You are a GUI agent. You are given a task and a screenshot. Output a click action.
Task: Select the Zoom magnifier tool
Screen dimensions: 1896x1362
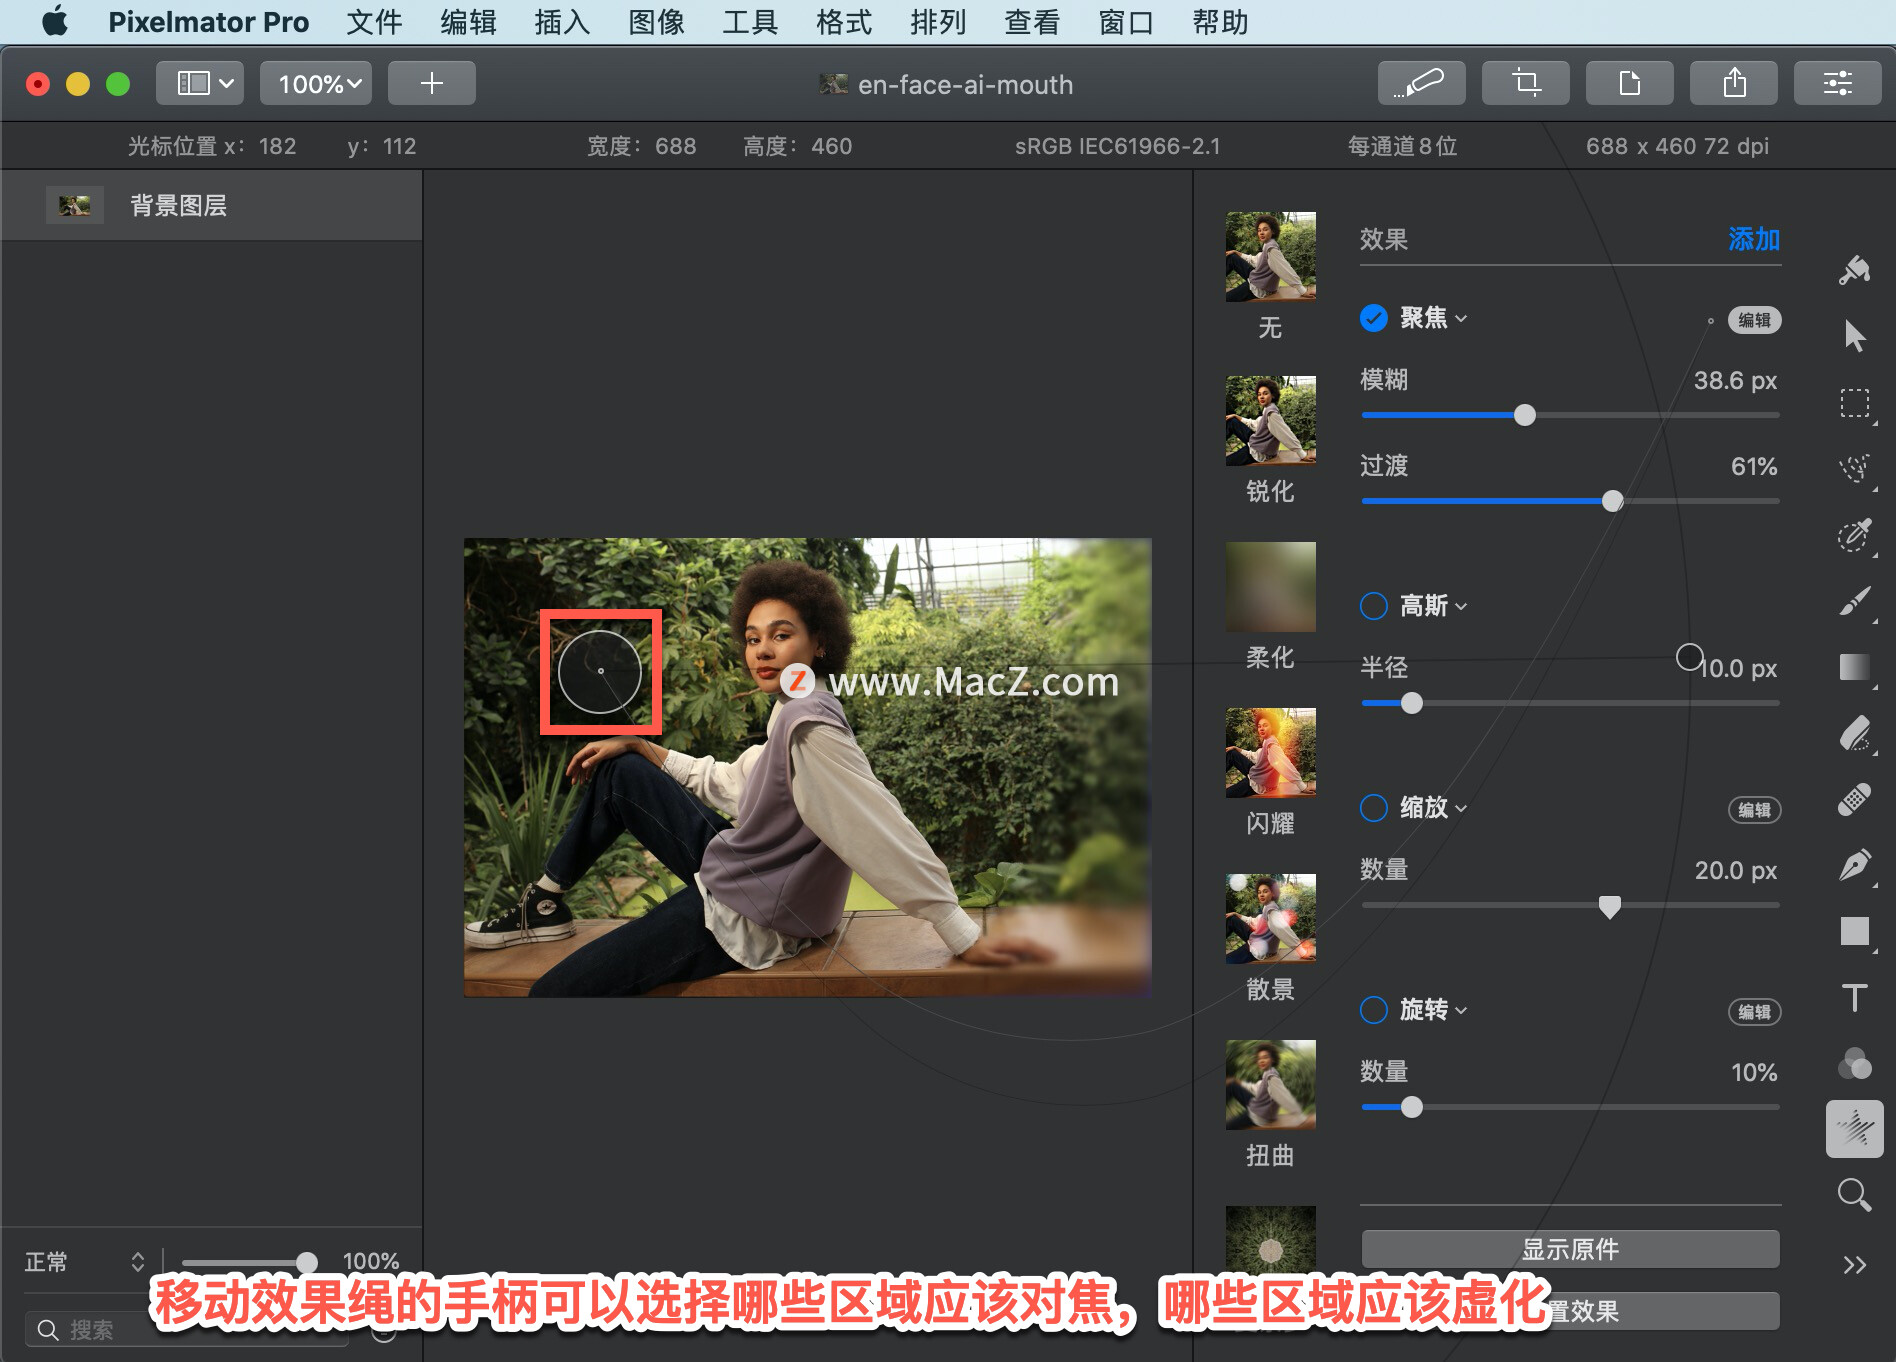(x=1855, y=1195)
